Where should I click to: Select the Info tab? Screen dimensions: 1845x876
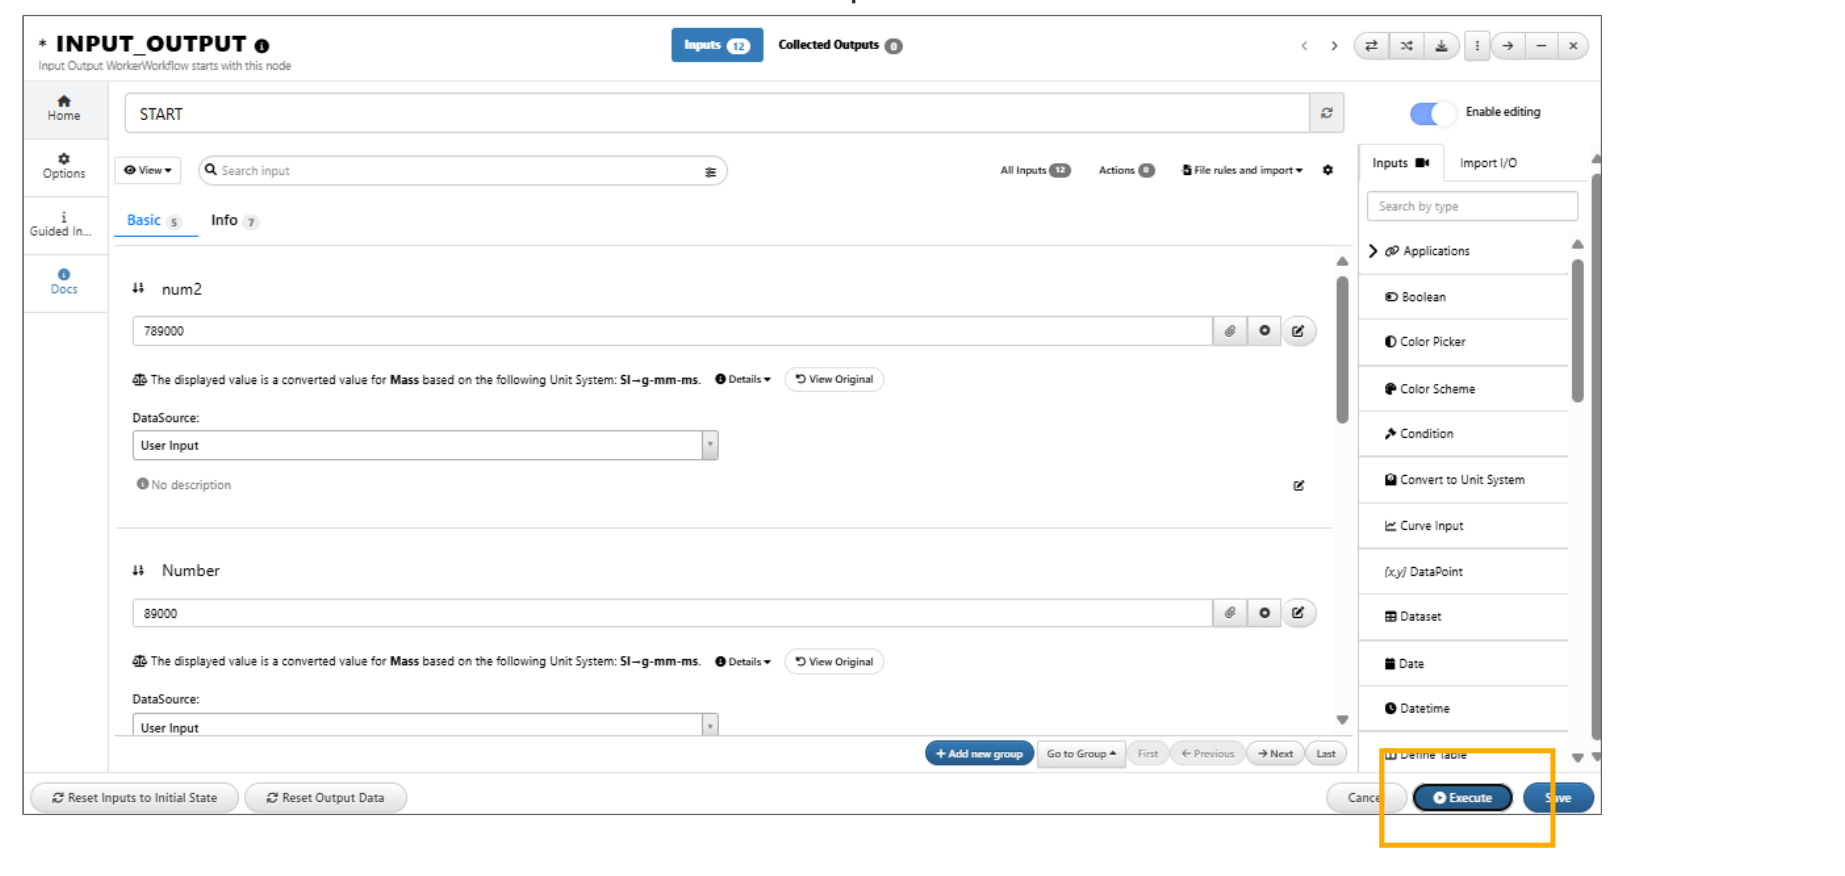tap(235, 220)
